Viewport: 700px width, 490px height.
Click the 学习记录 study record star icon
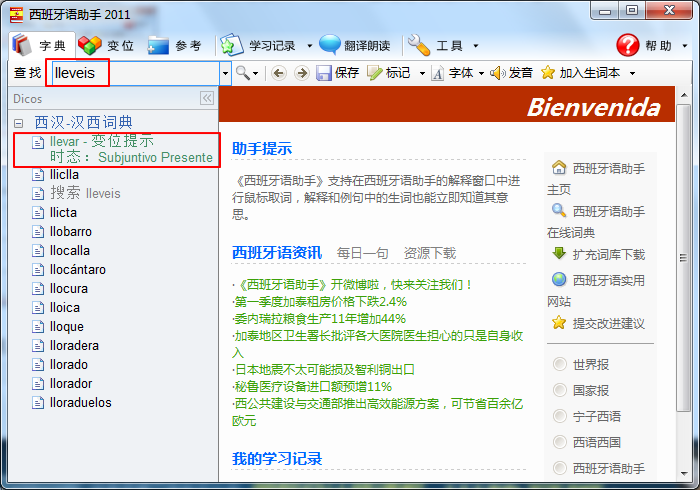click(x=231, y=46)
